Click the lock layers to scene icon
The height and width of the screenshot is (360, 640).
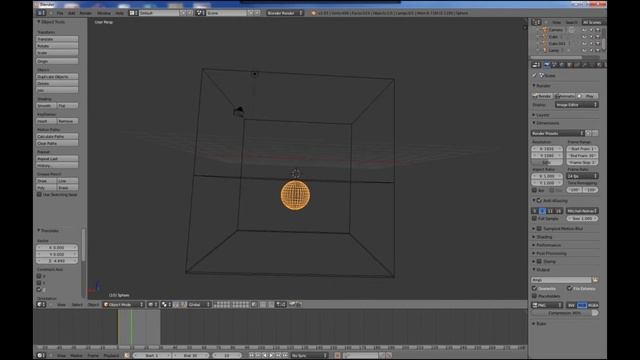click(x=254, y=304)
